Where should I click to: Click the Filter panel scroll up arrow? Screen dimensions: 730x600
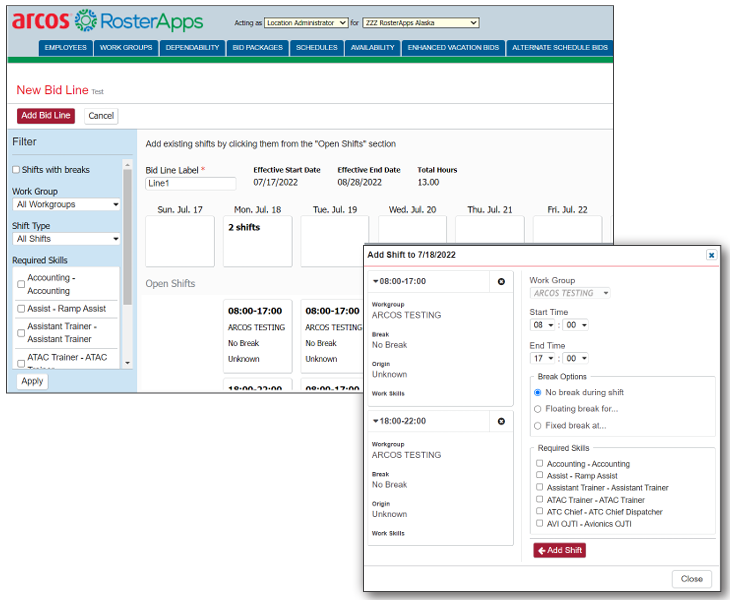[x=128, y=164]
